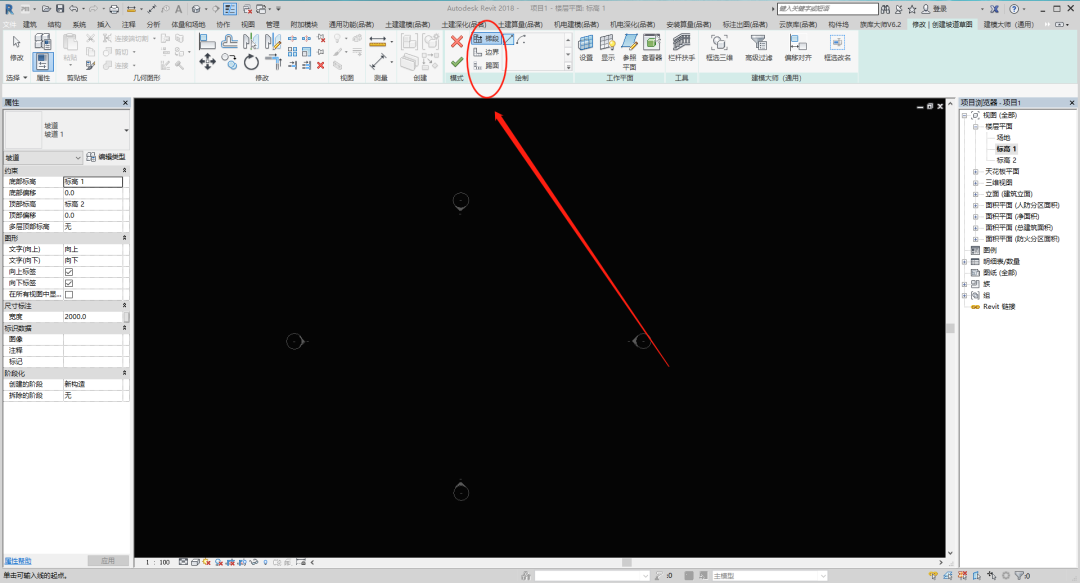The image size is (1080, 583).
Task: Toggle the 向下标签 checkbox
Action: (69, 283)
